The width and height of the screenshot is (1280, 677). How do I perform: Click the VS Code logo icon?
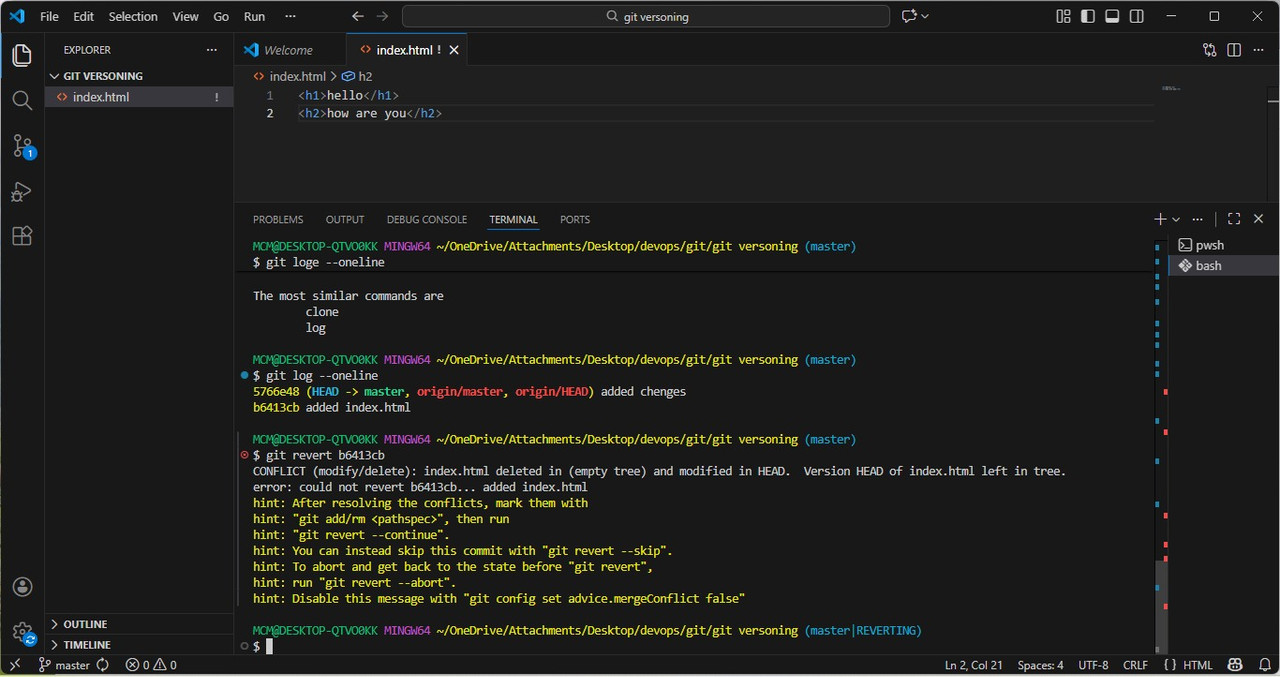pos(16,16)
